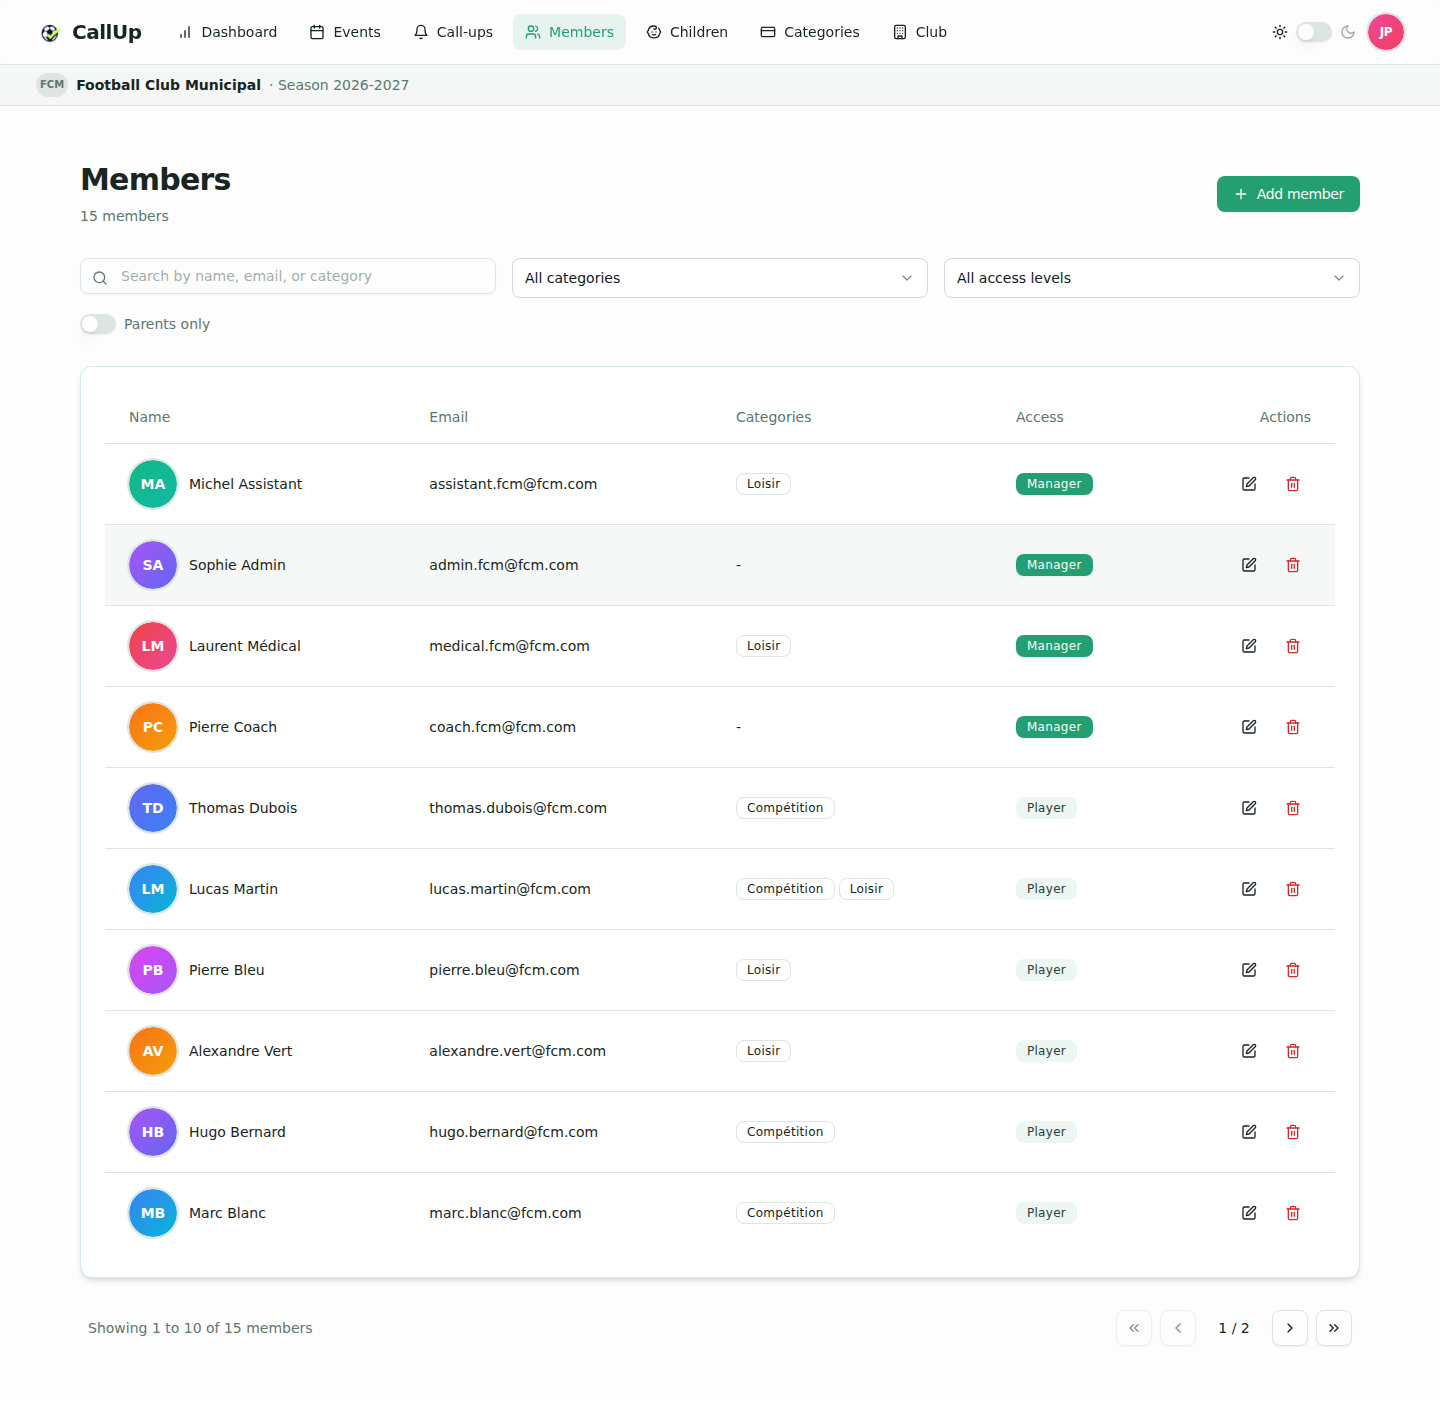Click Hugo Bernard's Player access badge
The height and width of the screenshot is (1402, 1440).
pos(1046,1132)
